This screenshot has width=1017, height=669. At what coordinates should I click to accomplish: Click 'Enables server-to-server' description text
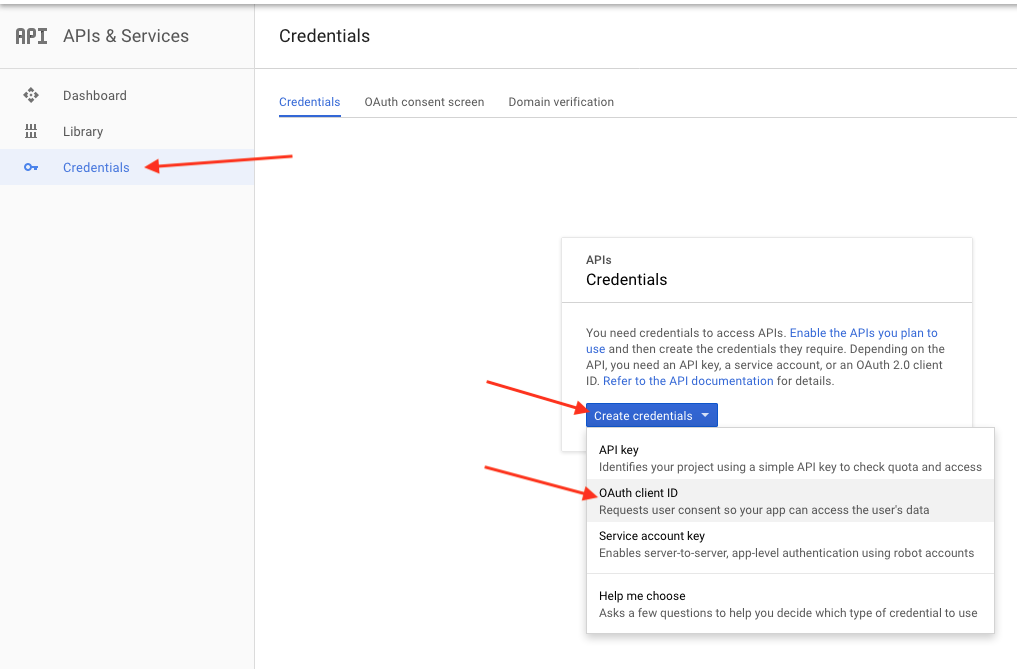coord(786,553)
